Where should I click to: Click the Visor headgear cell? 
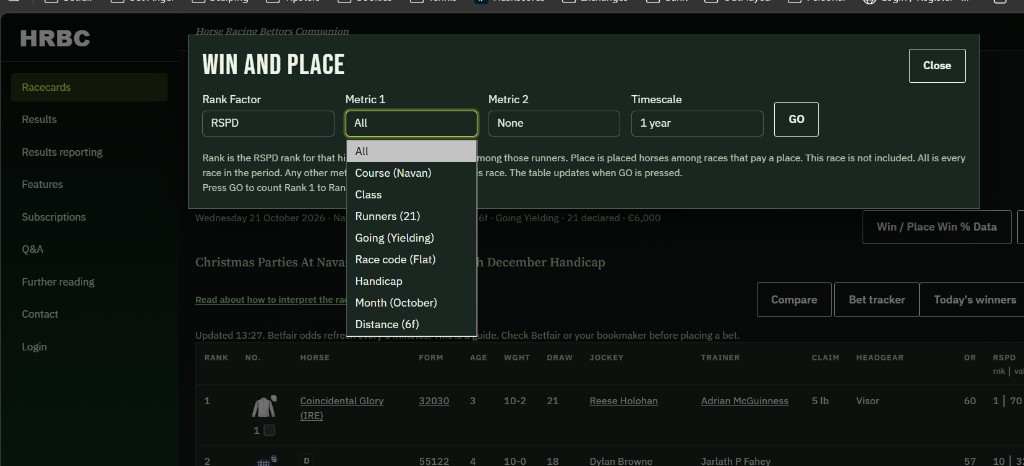click(867, 401)
